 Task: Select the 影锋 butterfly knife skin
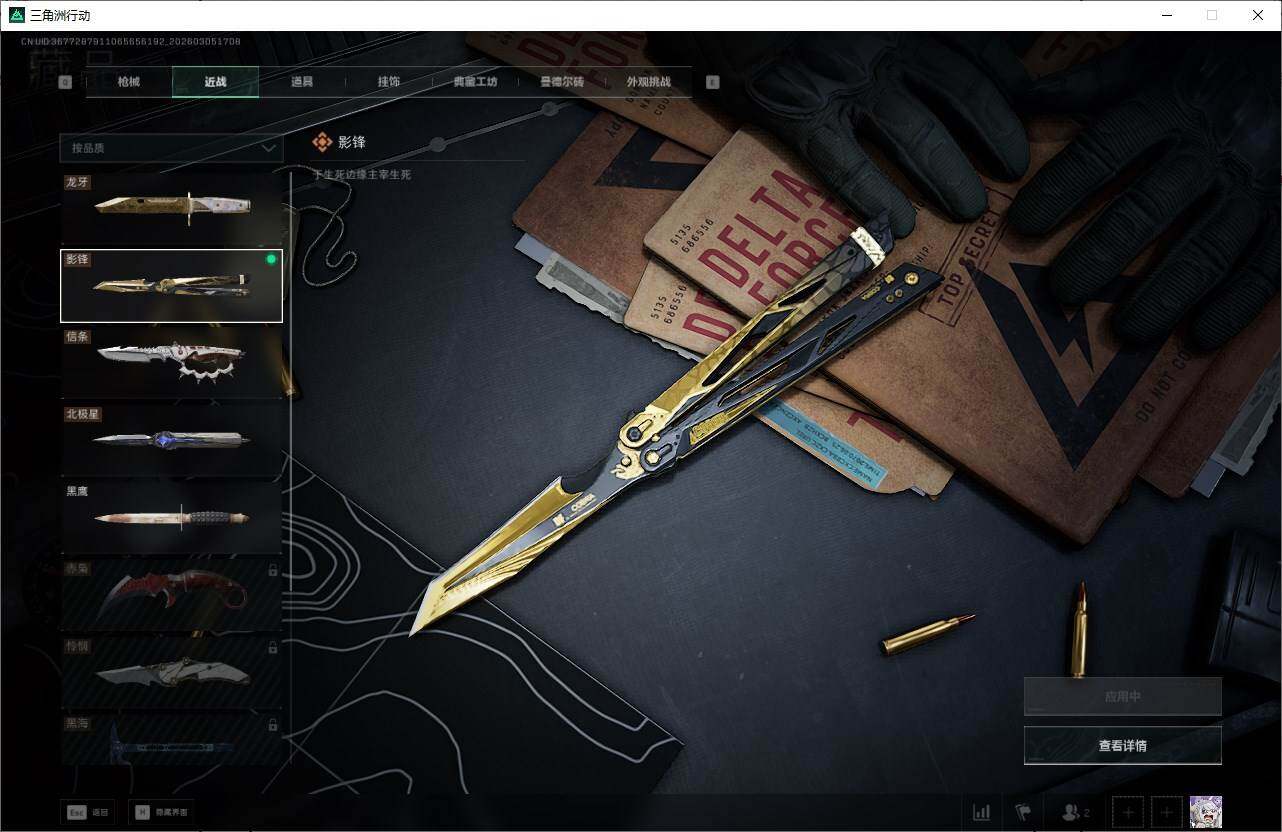pyautogui.click(x=171, y=286)
